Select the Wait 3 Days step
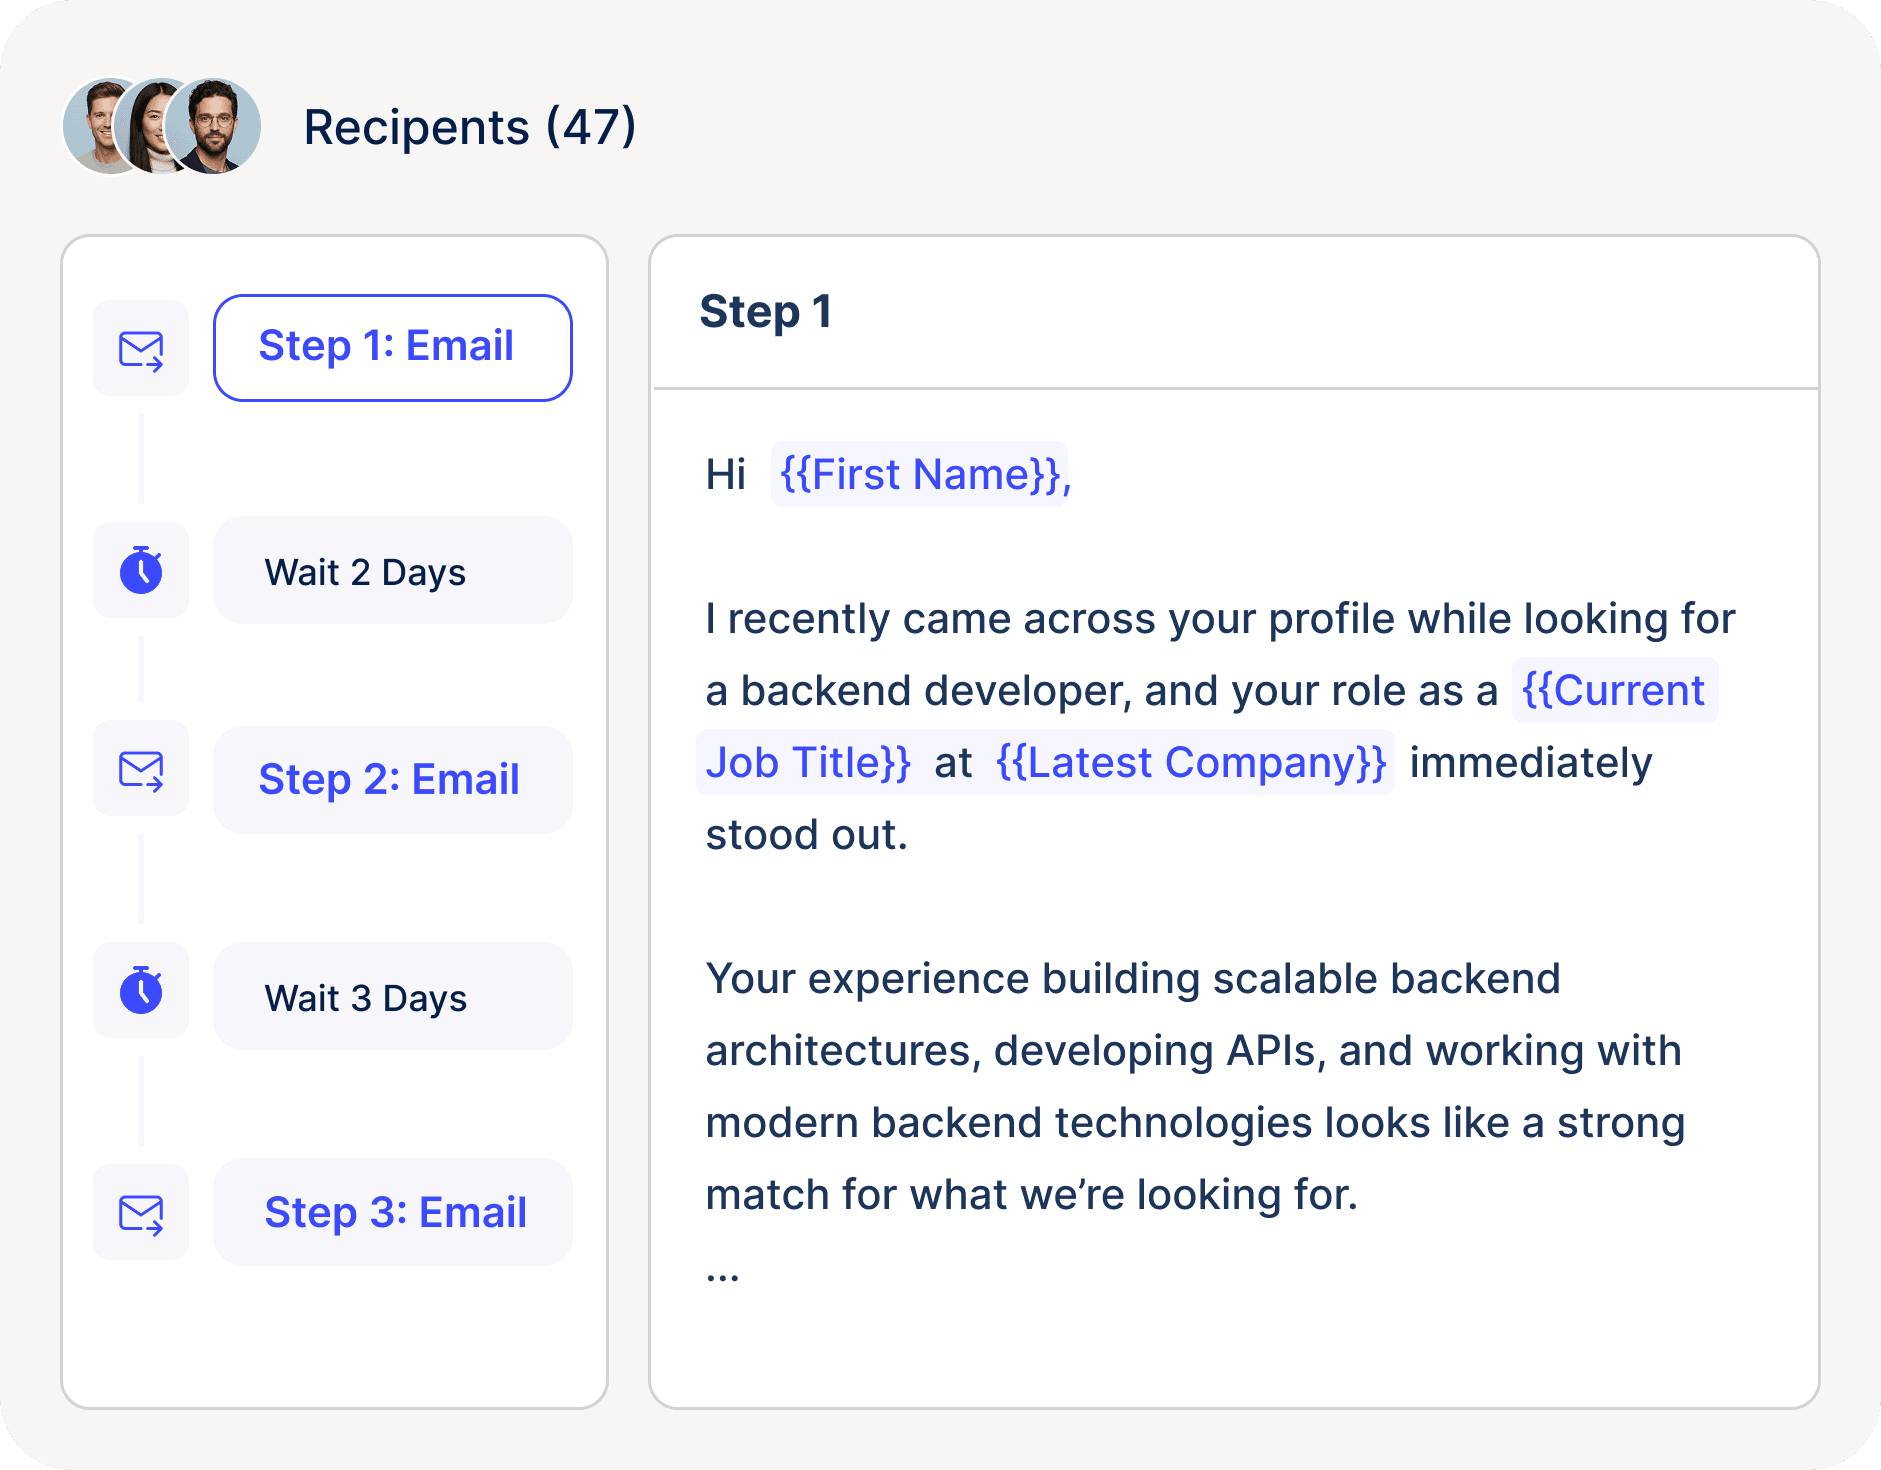Image resolution: width=1881 pixels, height=1470 pixels. pyautogui.click(x=392, y=996)
